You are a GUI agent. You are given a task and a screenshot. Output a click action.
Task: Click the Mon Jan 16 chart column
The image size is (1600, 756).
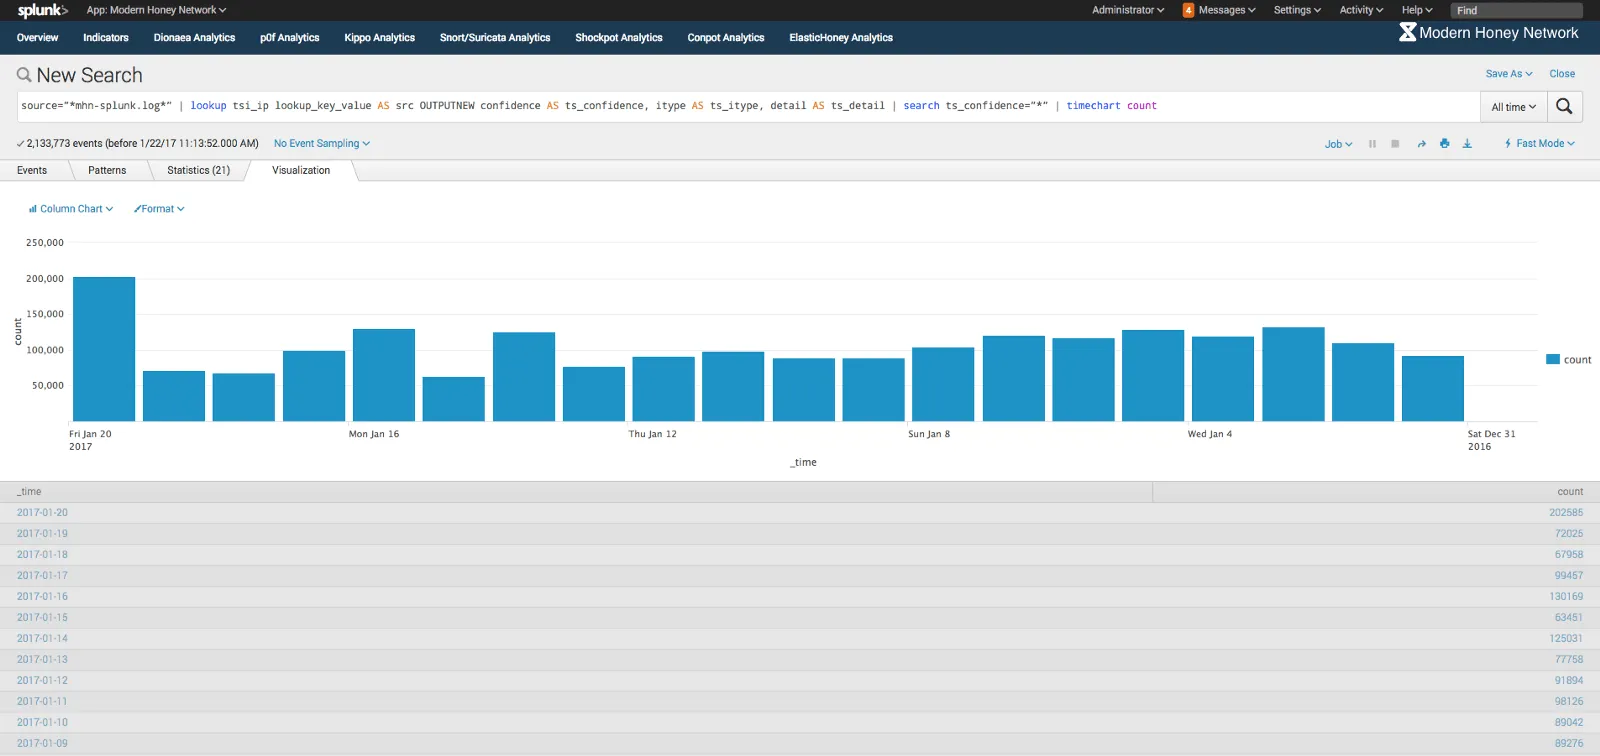pyautogui.click(x=384, y=375)
